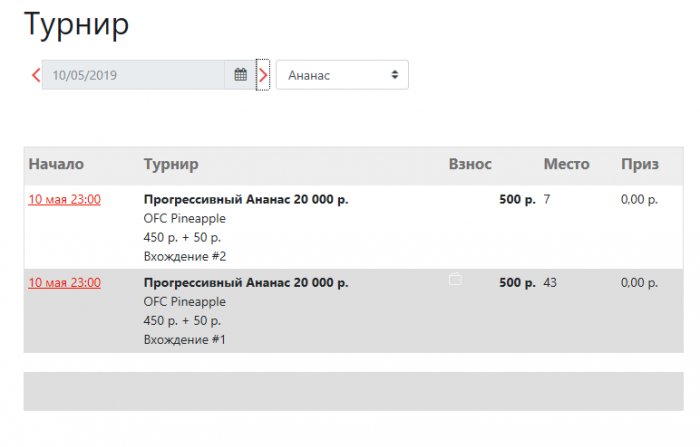This screenshot has width=700, height=447.
Task: Click the faint wallet icon in Вхождение #1 row
Action: 455,279
